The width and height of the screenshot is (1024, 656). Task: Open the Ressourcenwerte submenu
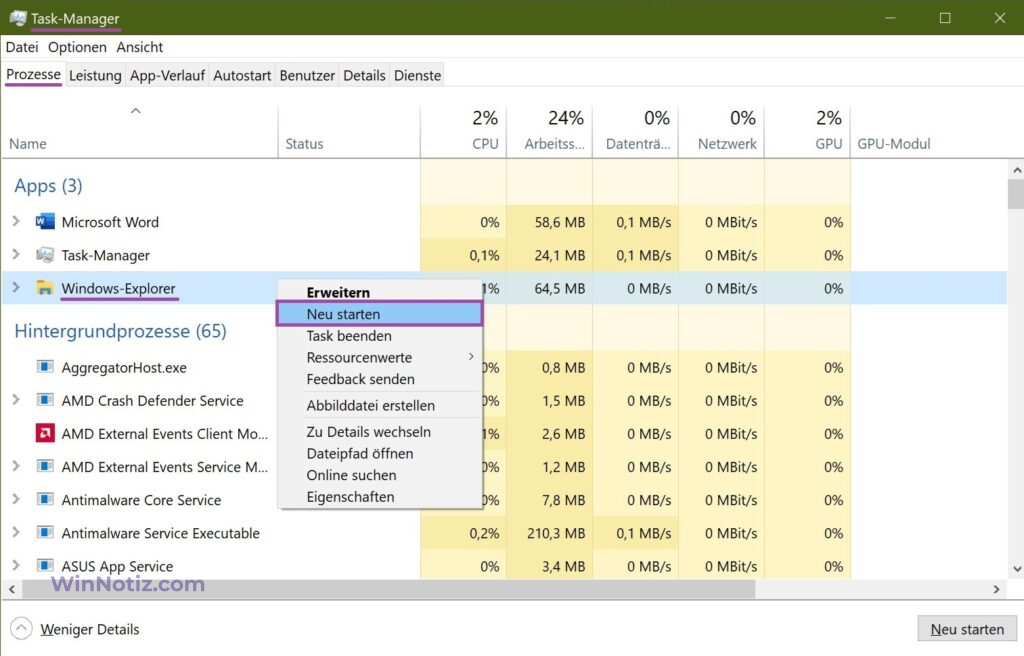[x=360, y=357]
